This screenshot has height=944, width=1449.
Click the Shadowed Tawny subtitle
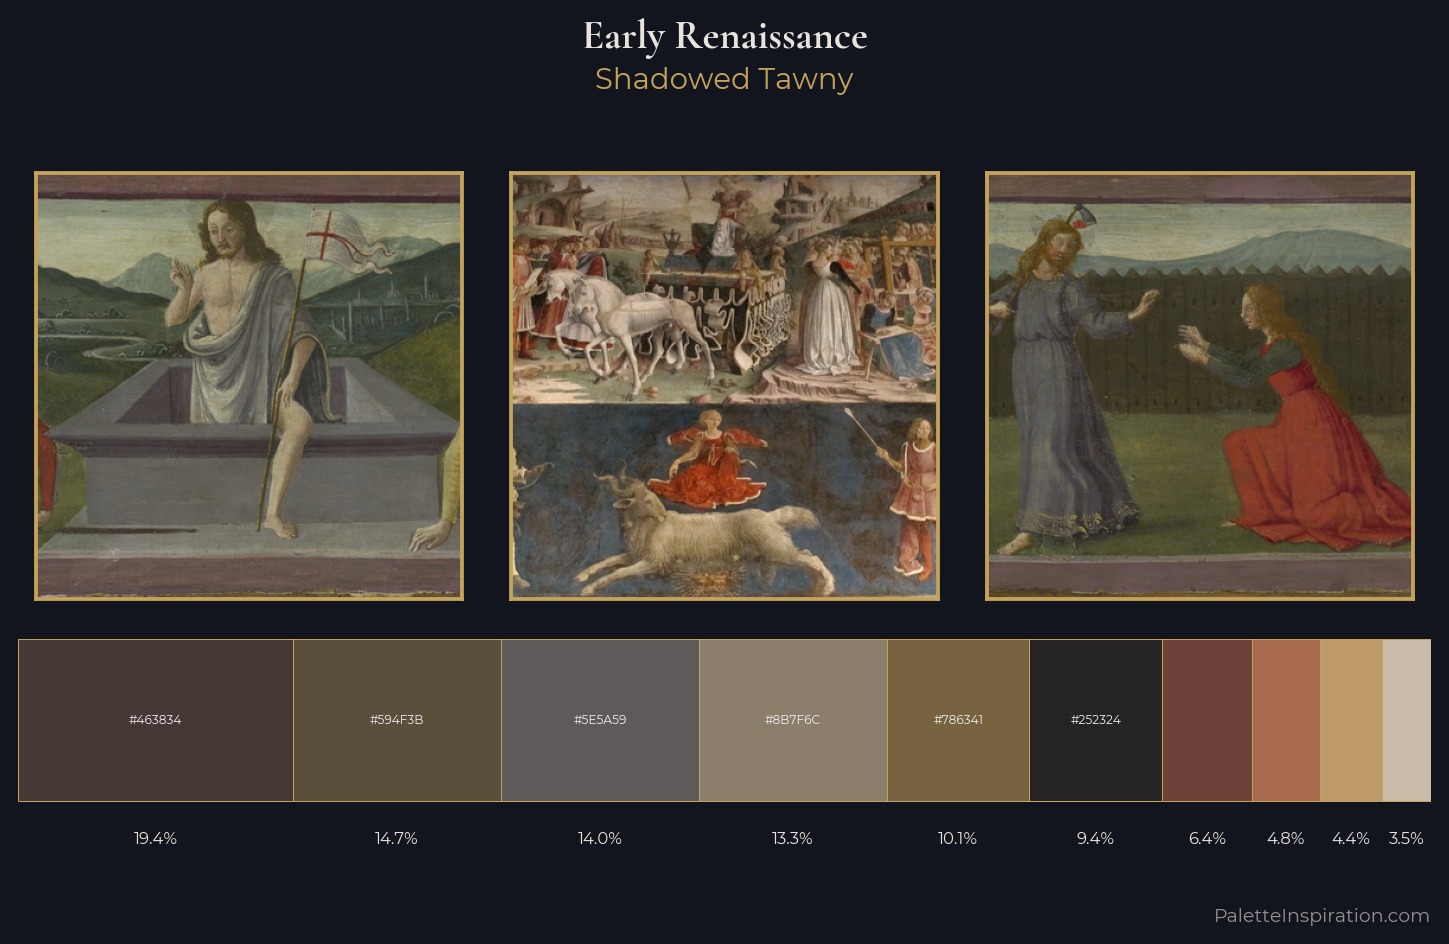pos(724,79)
